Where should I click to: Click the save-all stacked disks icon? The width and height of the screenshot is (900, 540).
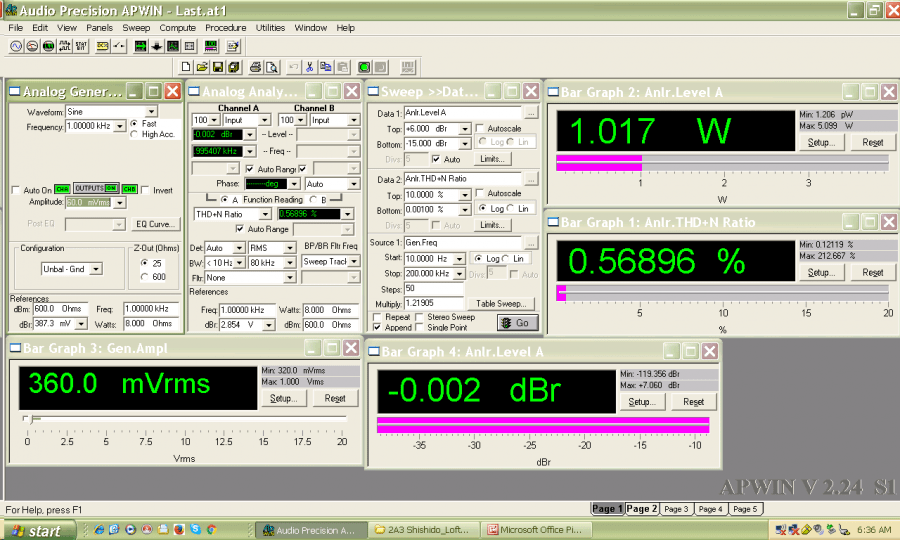point(234,67)
